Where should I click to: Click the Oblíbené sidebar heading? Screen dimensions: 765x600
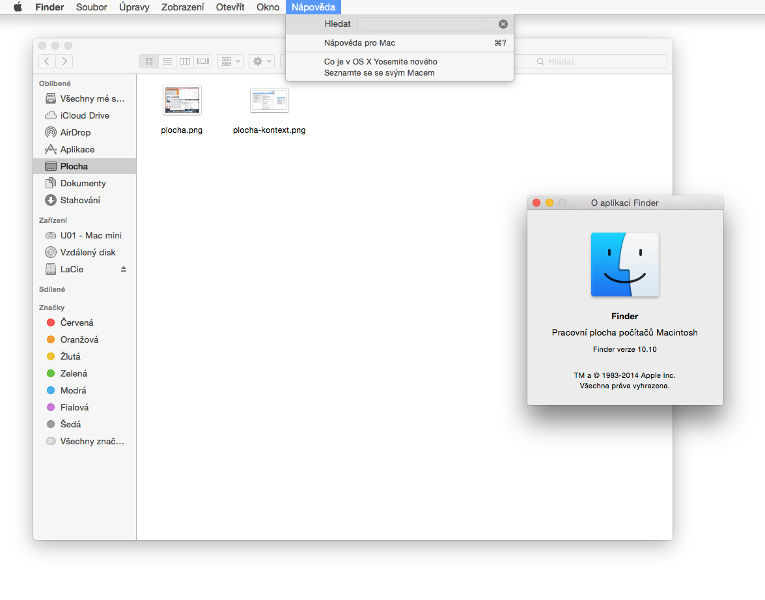55,83
